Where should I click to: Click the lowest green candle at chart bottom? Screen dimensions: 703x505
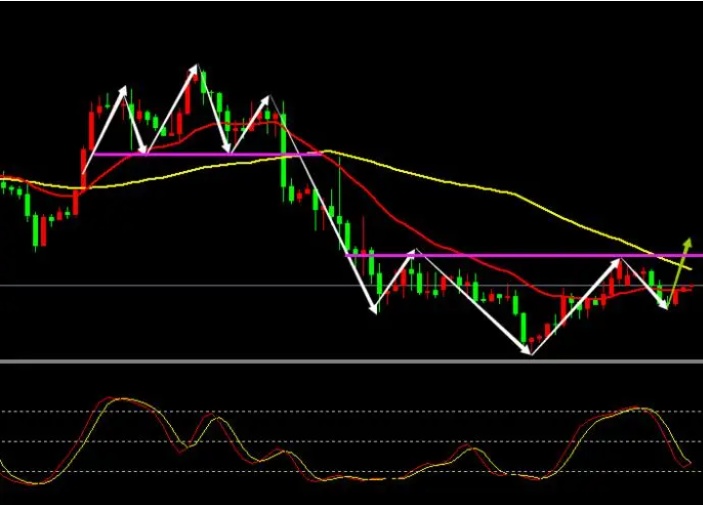coord(523,327)
